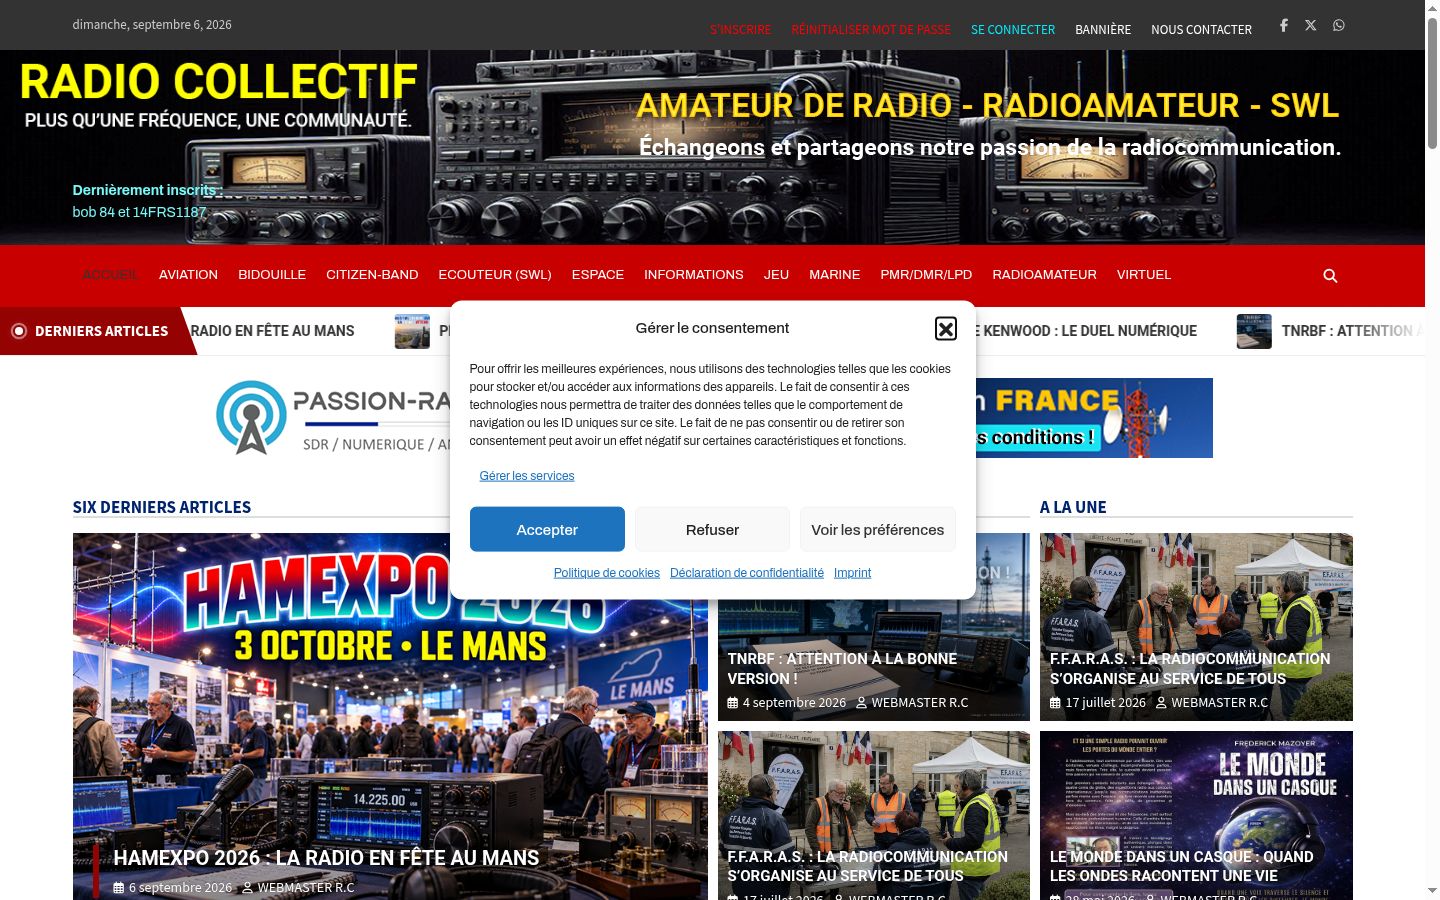This screenshot has height=900, width=1440.
Task: Open RÉINITIALISER MOT DE PASSE link
Action: point(871,30)
